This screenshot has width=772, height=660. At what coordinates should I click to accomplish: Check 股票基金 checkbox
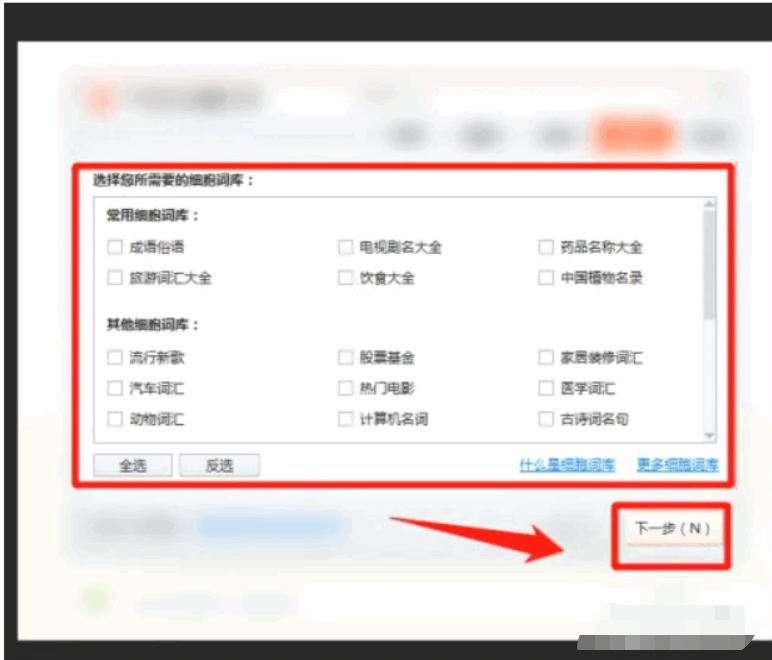346,357
